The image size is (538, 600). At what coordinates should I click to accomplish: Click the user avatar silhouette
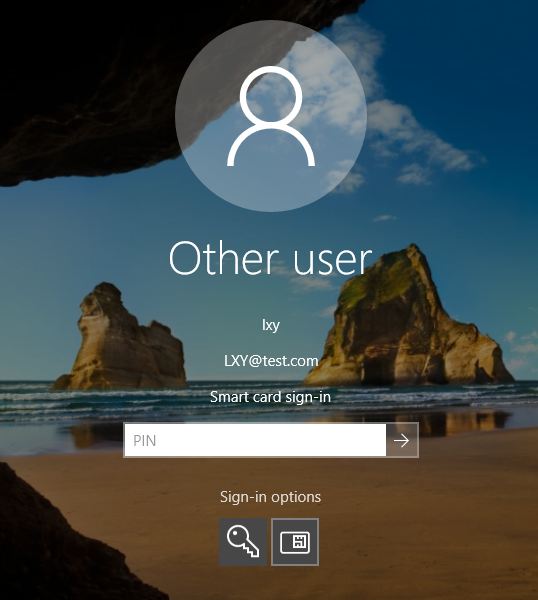[x=271, y=116]
